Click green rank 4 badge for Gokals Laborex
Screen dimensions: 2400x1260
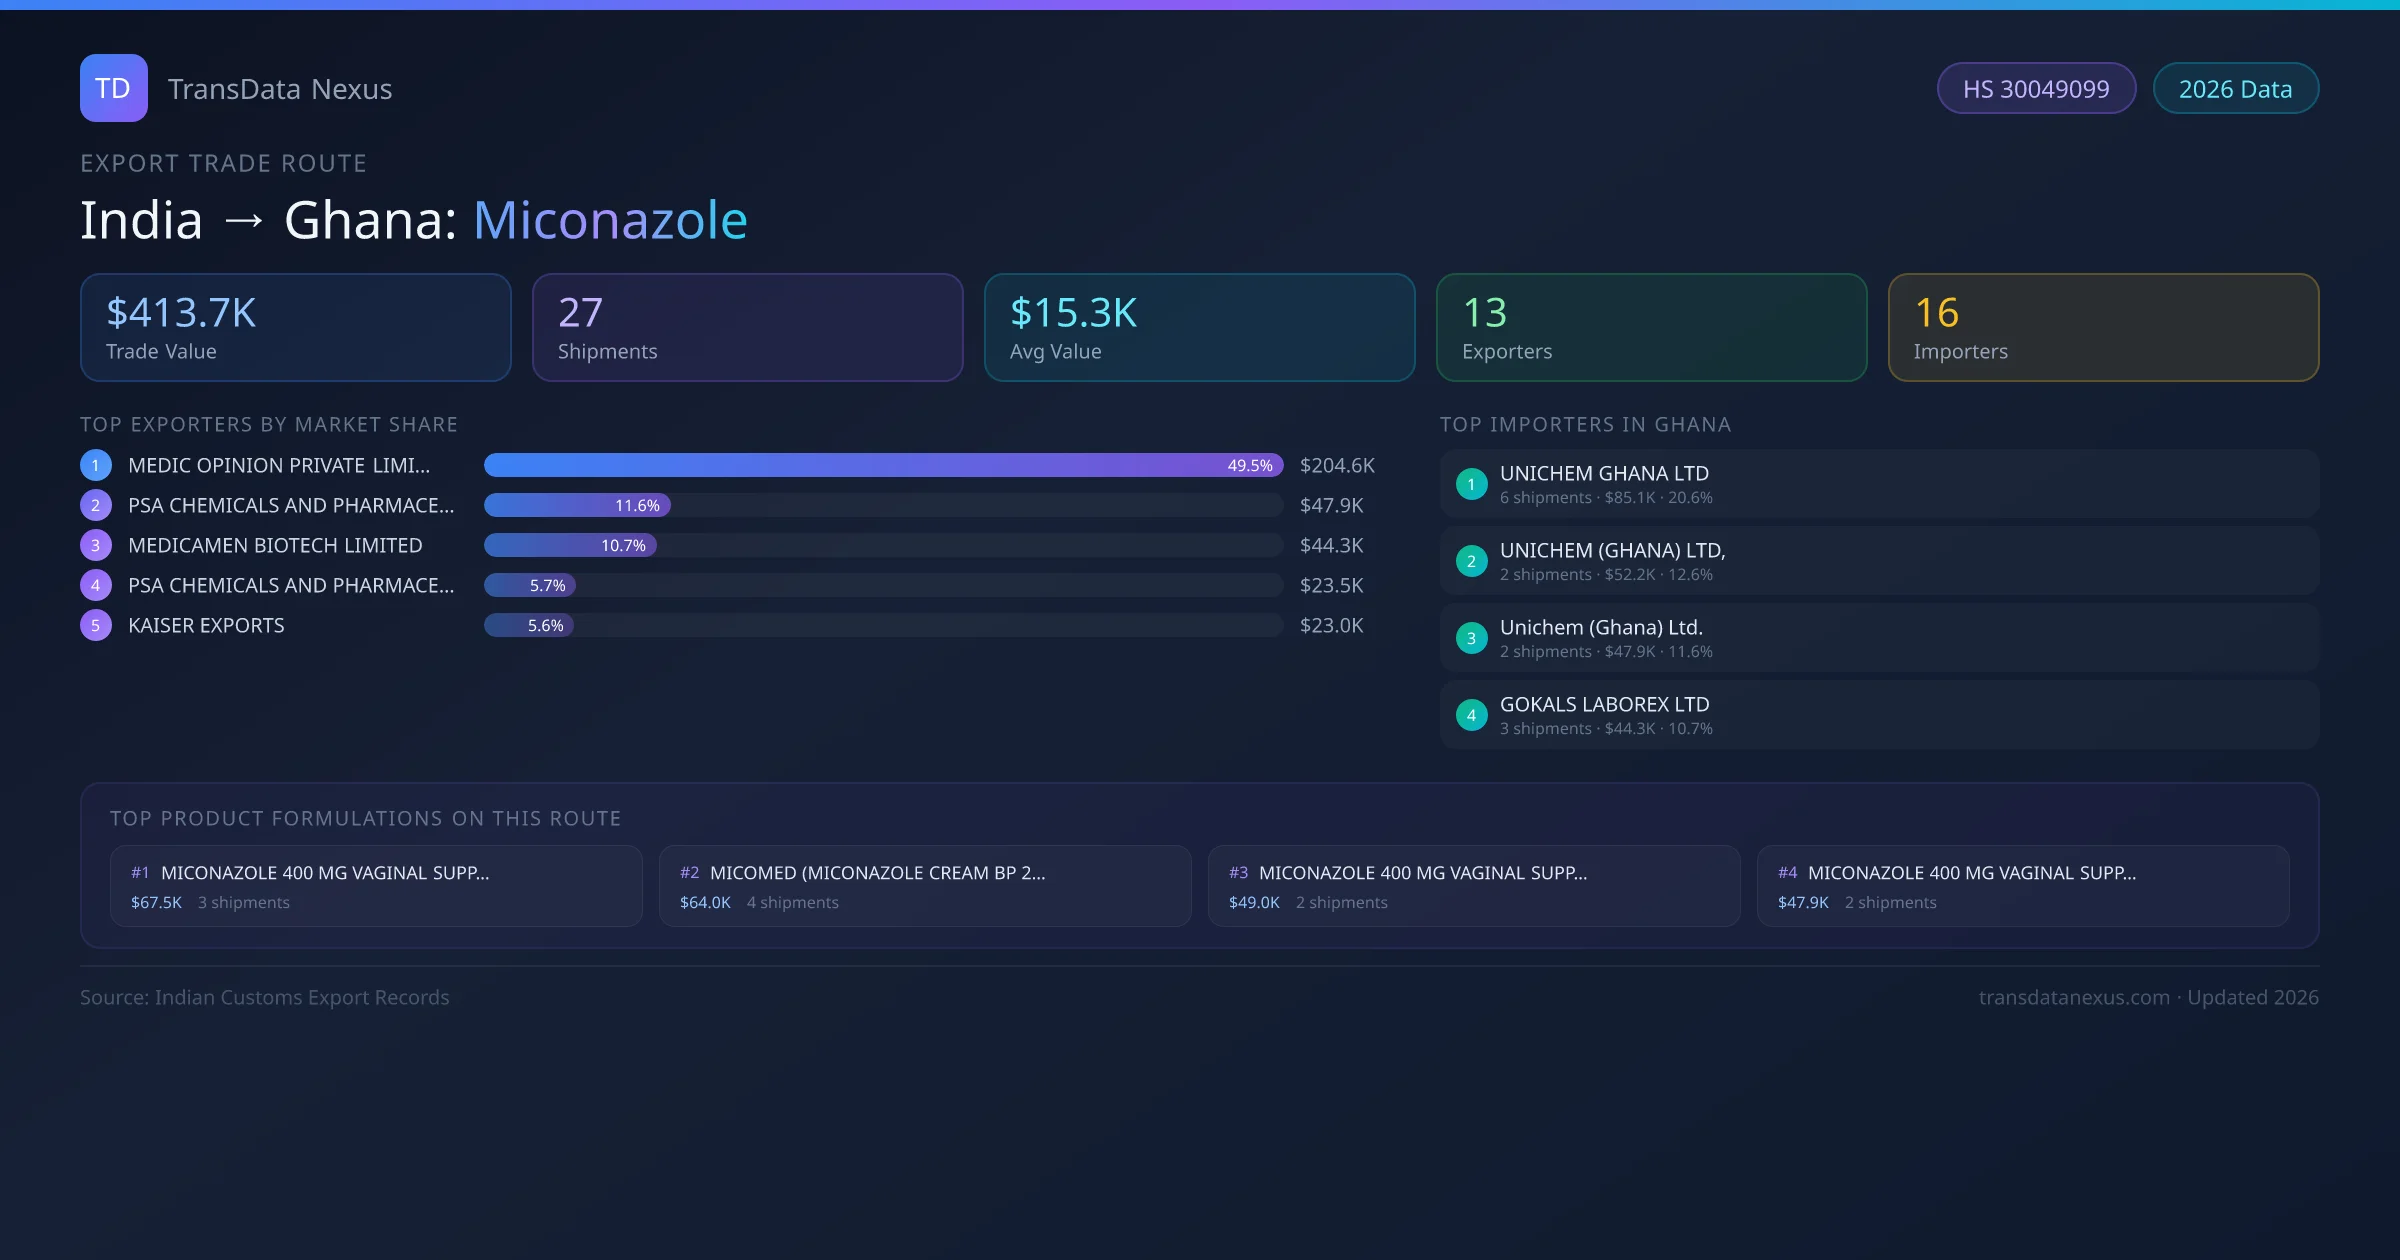click(1471, 715)
